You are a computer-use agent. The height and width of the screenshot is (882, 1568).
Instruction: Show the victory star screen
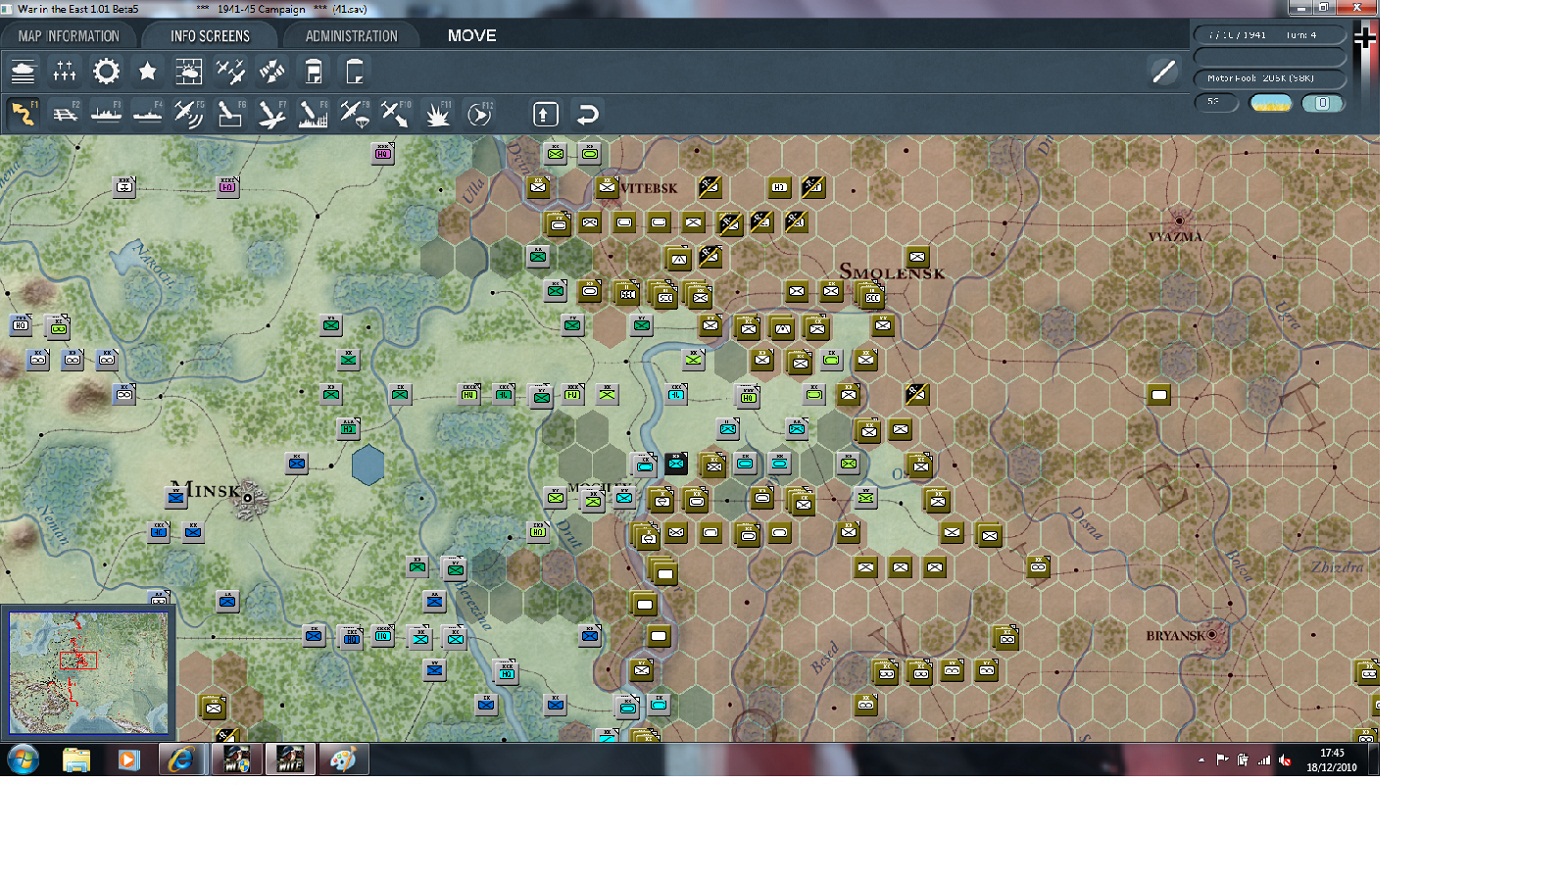[x=148, y=72]
